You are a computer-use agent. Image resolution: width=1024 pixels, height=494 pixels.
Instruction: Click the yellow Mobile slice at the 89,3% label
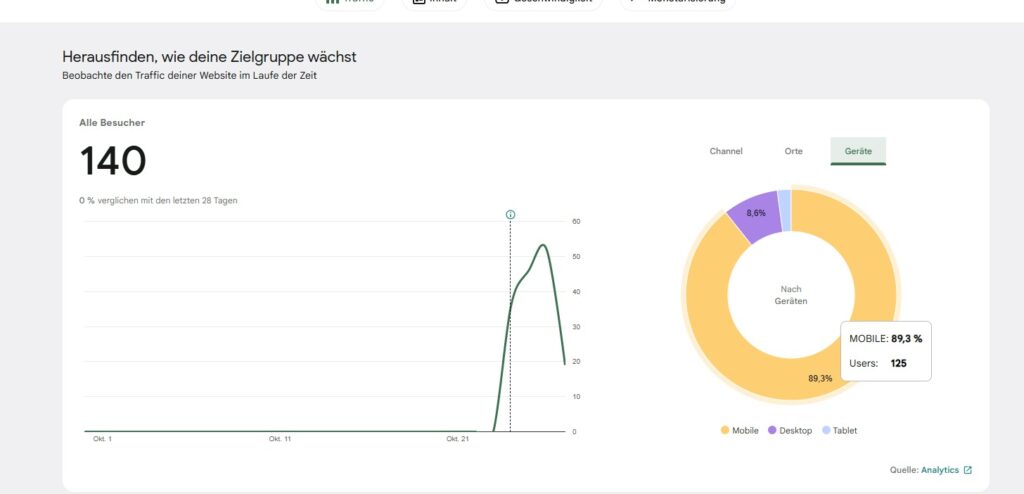(x=820, y=378)
